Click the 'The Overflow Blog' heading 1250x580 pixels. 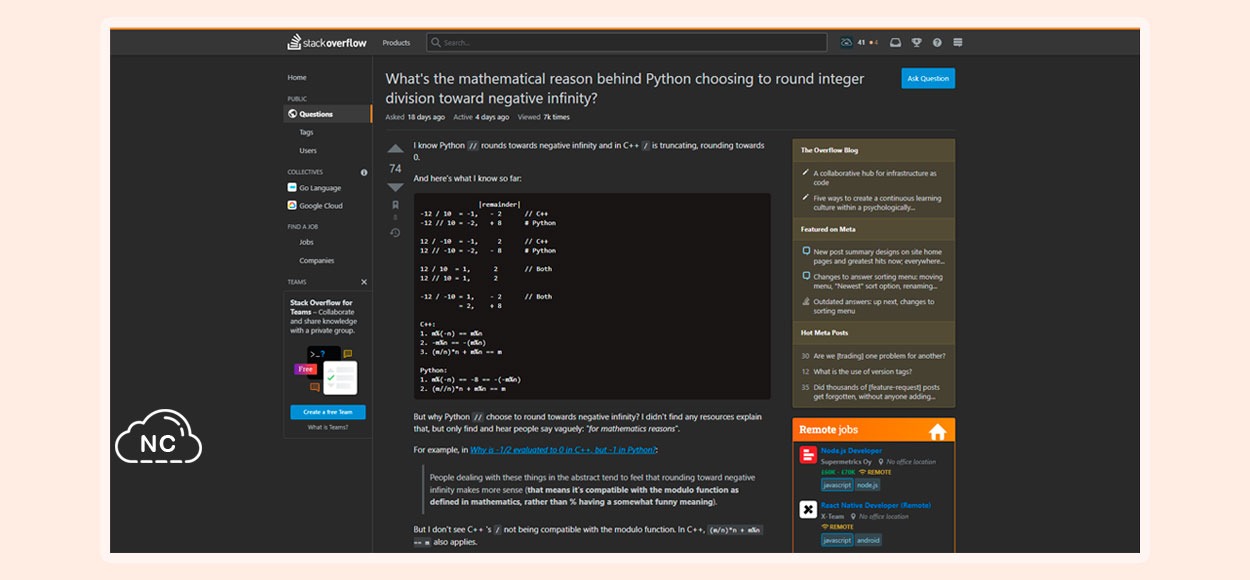(829, 151)
